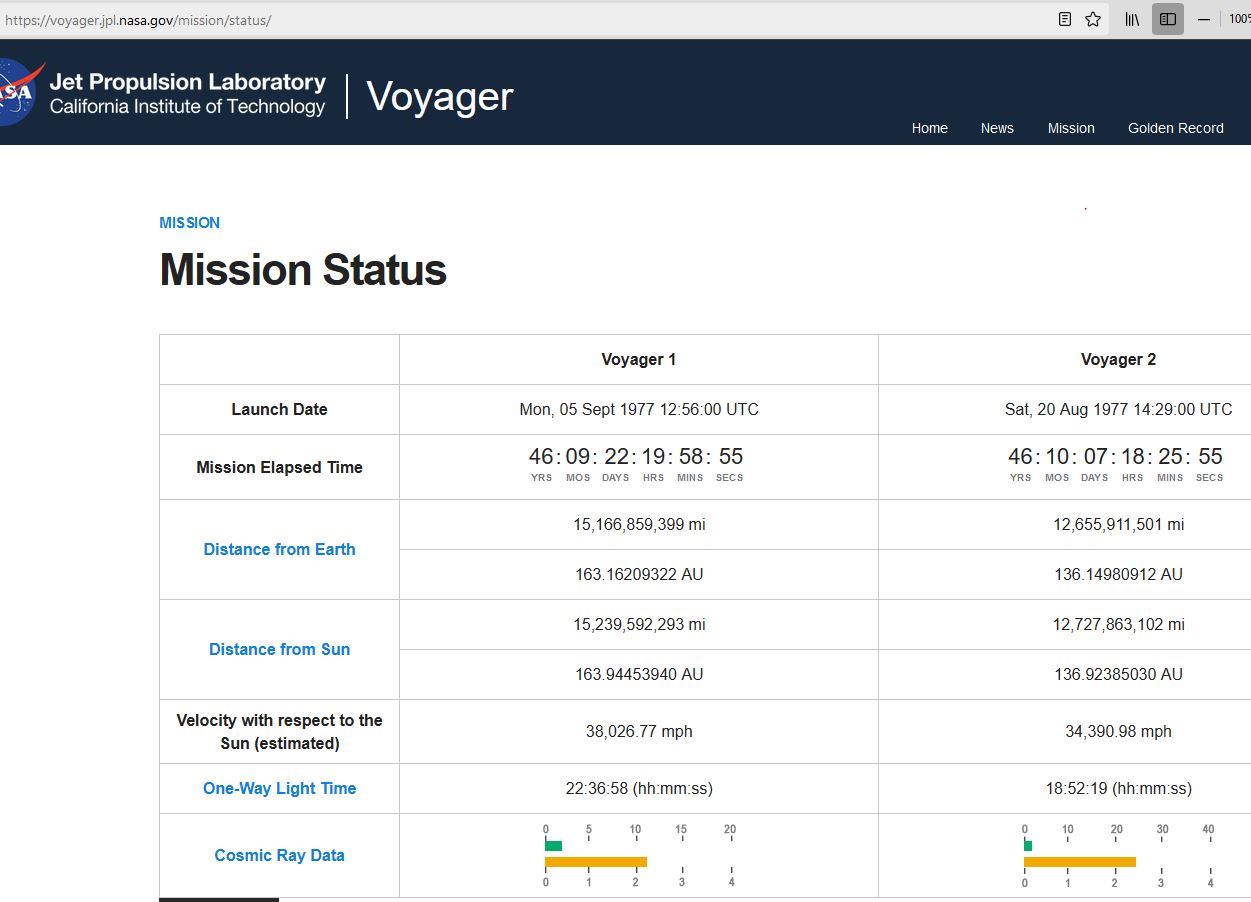Viewport: 1251px width, 902px height.
Task: Open the Distance from Earth link
Action: click(x=279, y=549)
